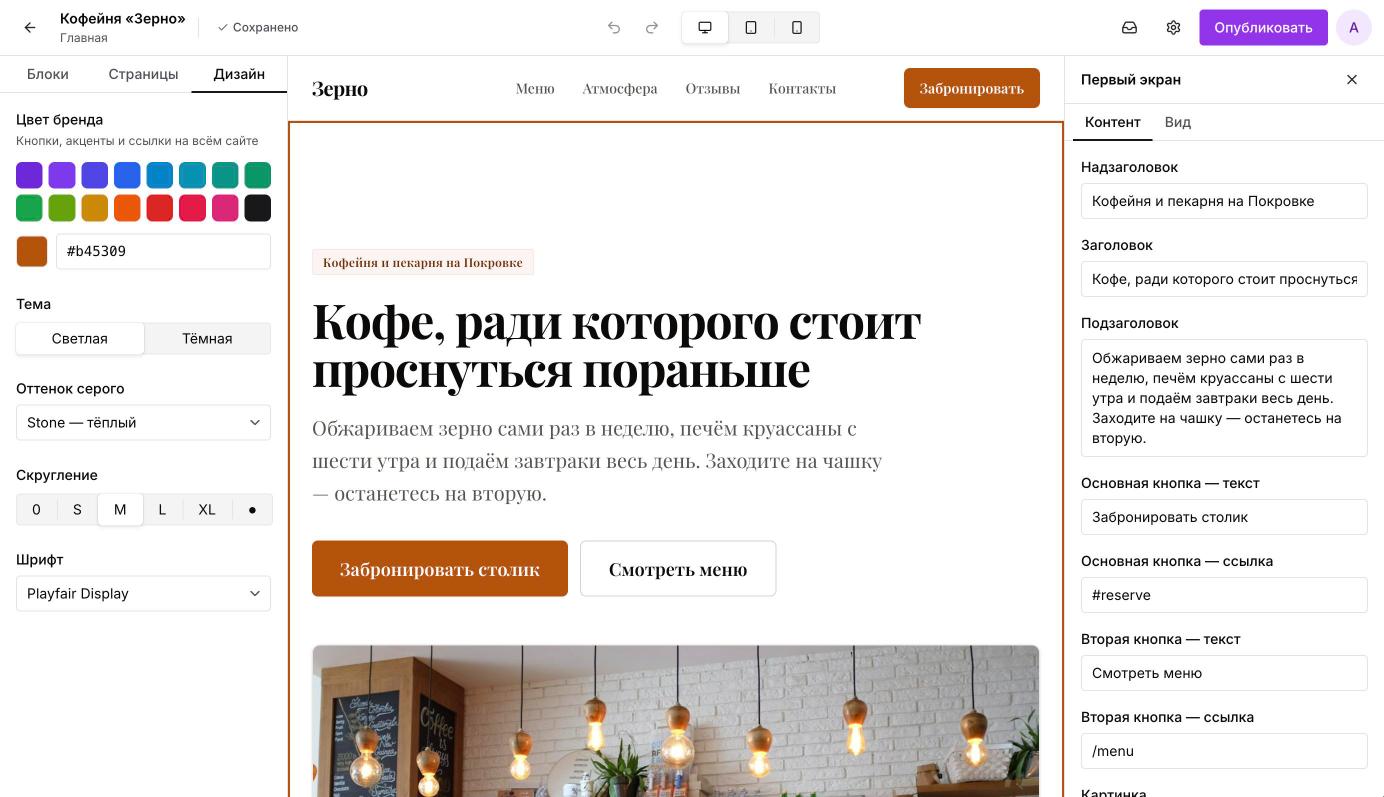Pick the pink brand color swatch
Viewport: 1384px width, 797px height.
point(225,208)
